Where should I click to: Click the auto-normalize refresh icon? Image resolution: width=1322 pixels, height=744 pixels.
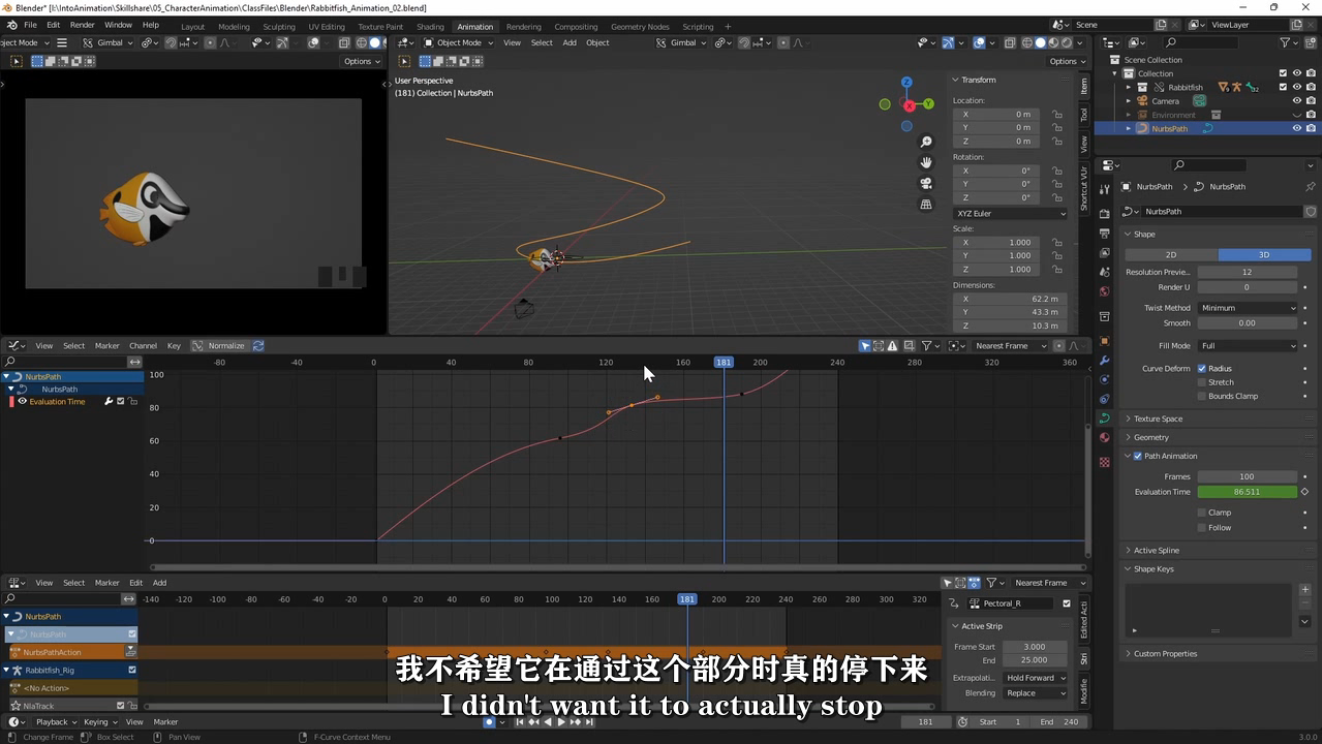258,346
